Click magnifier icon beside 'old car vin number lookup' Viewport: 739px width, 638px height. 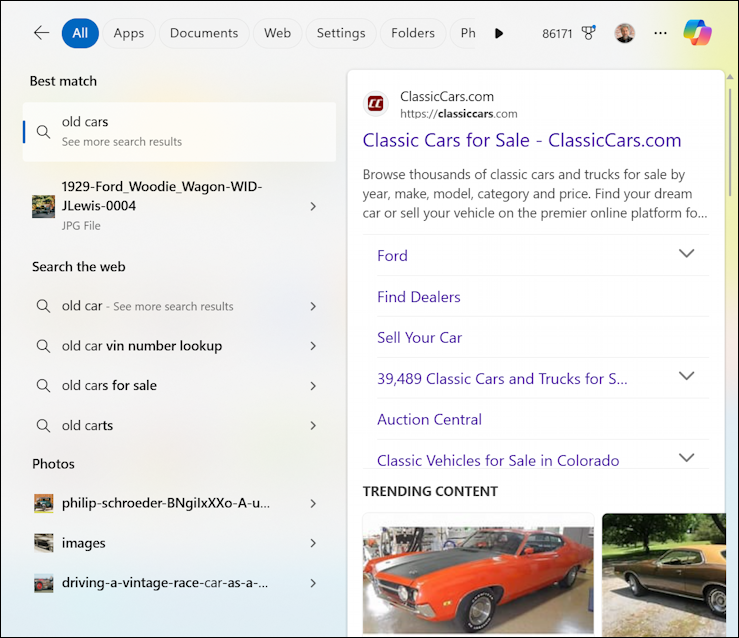pyautogui.click(x=43, y=346)
